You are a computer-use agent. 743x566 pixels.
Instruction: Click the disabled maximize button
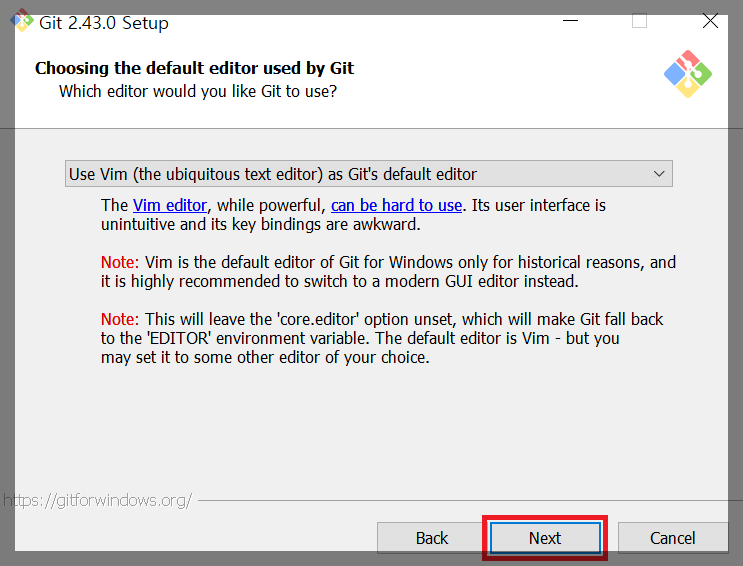pos(639,21)
